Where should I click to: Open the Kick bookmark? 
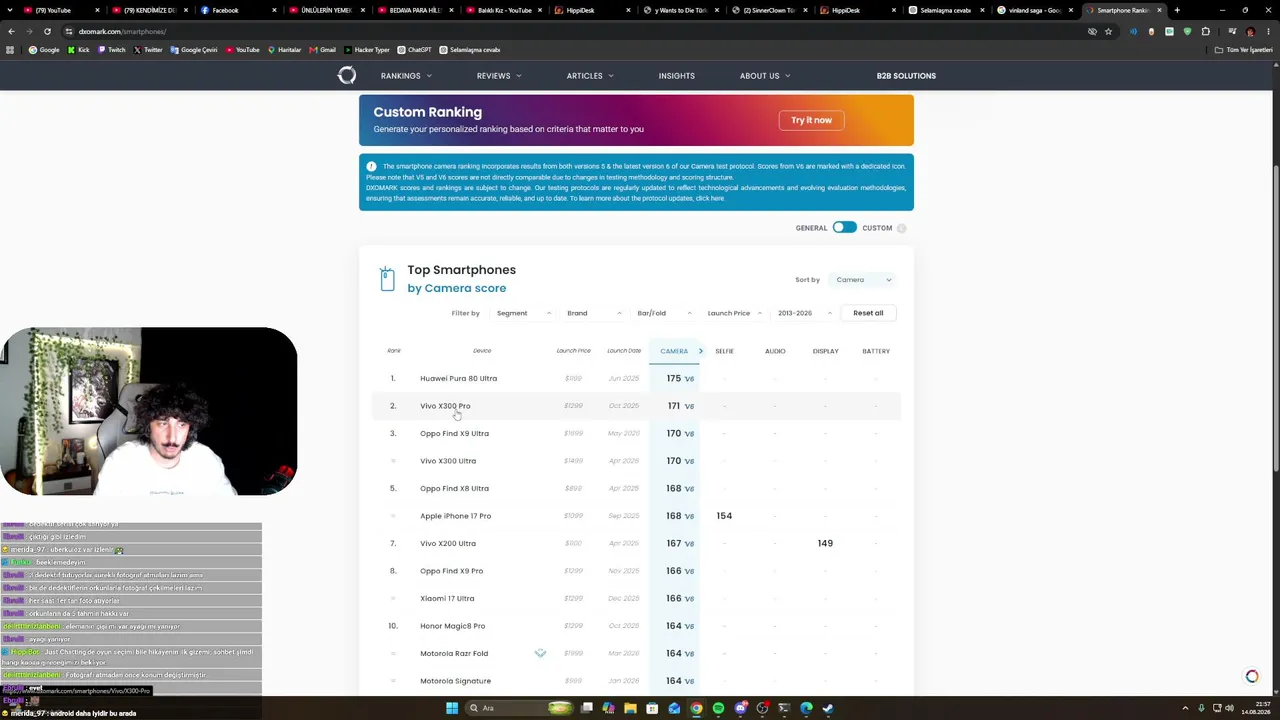click(x=79, y=49)
